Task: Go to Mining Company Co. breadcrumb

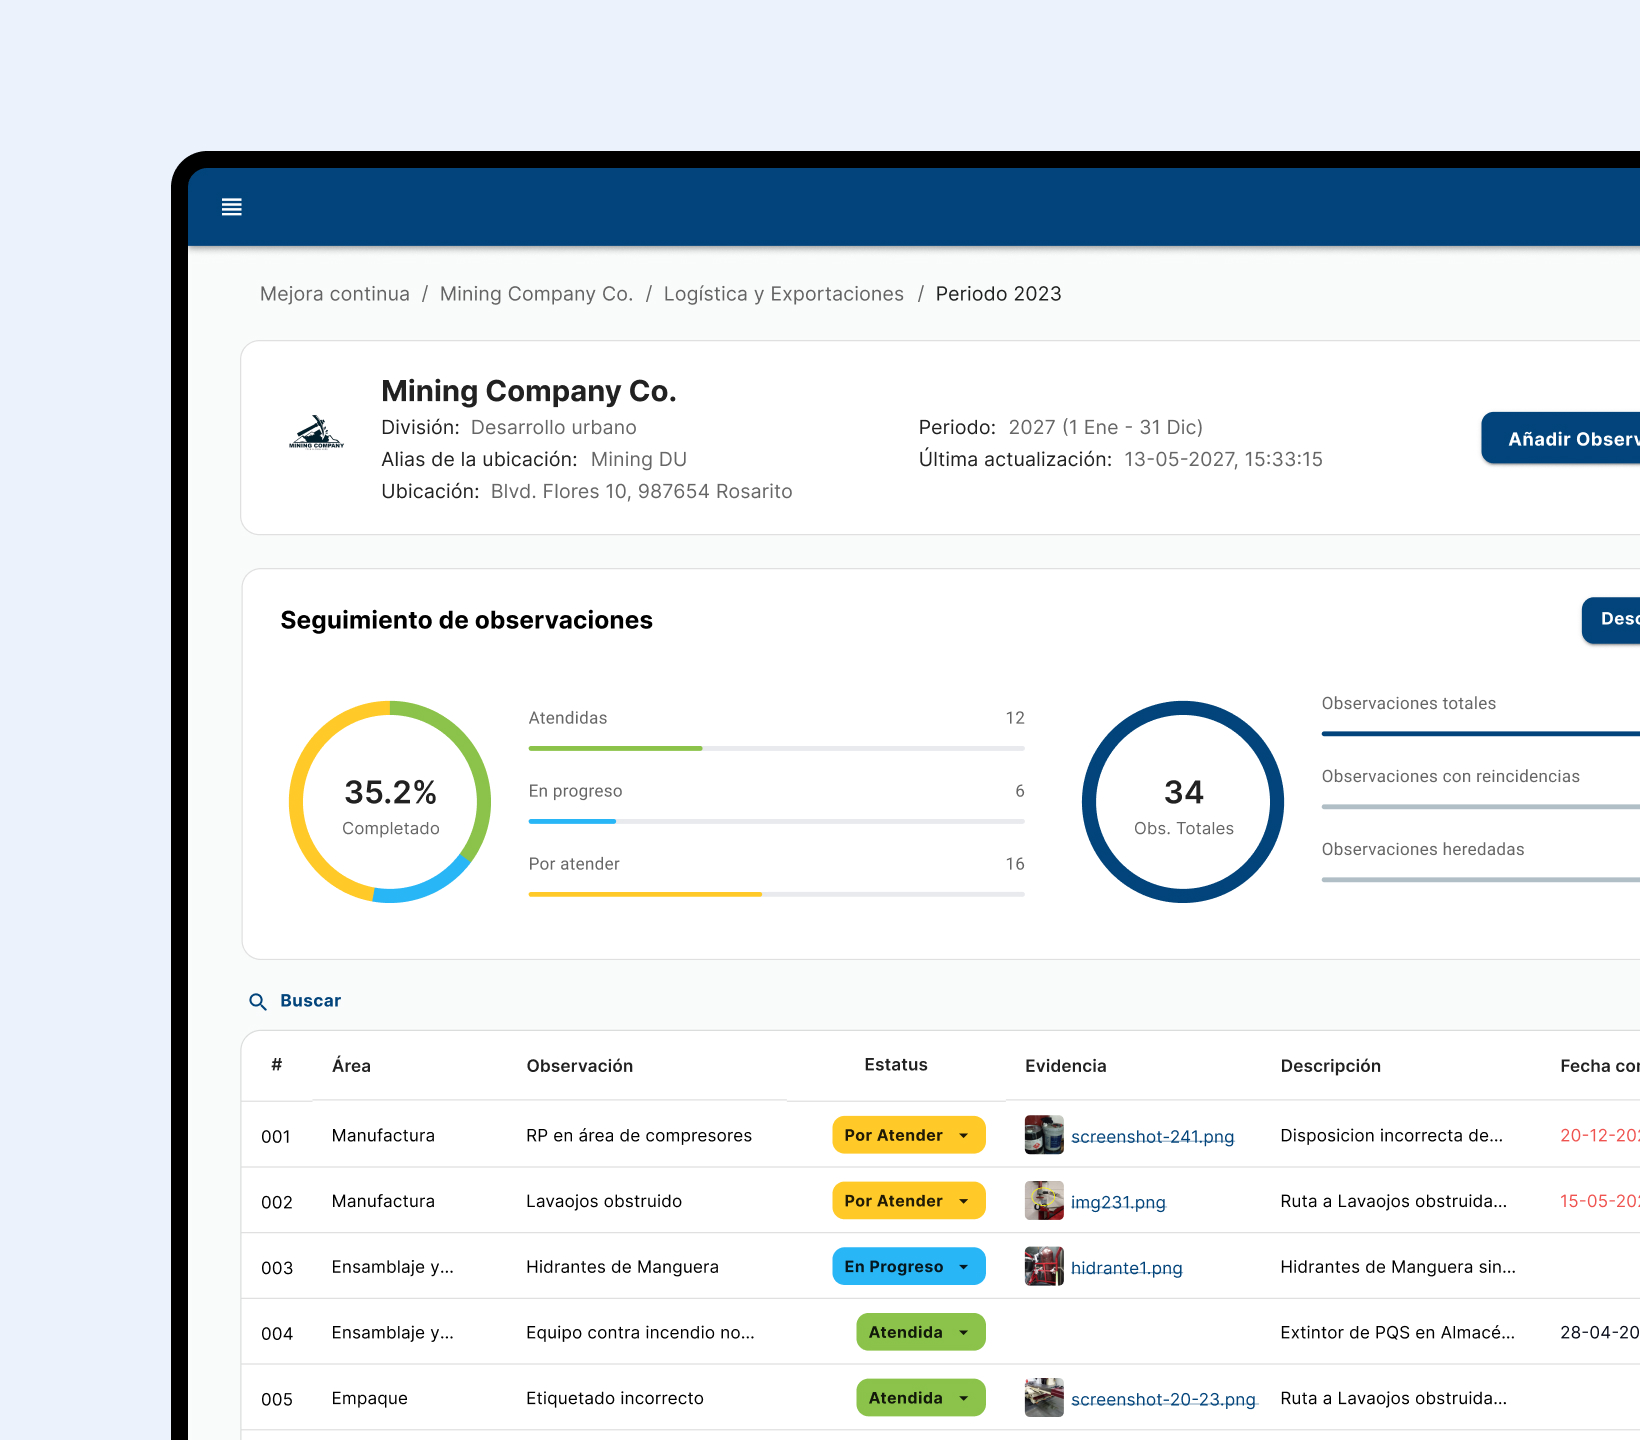Action: [x=537, y=294]
